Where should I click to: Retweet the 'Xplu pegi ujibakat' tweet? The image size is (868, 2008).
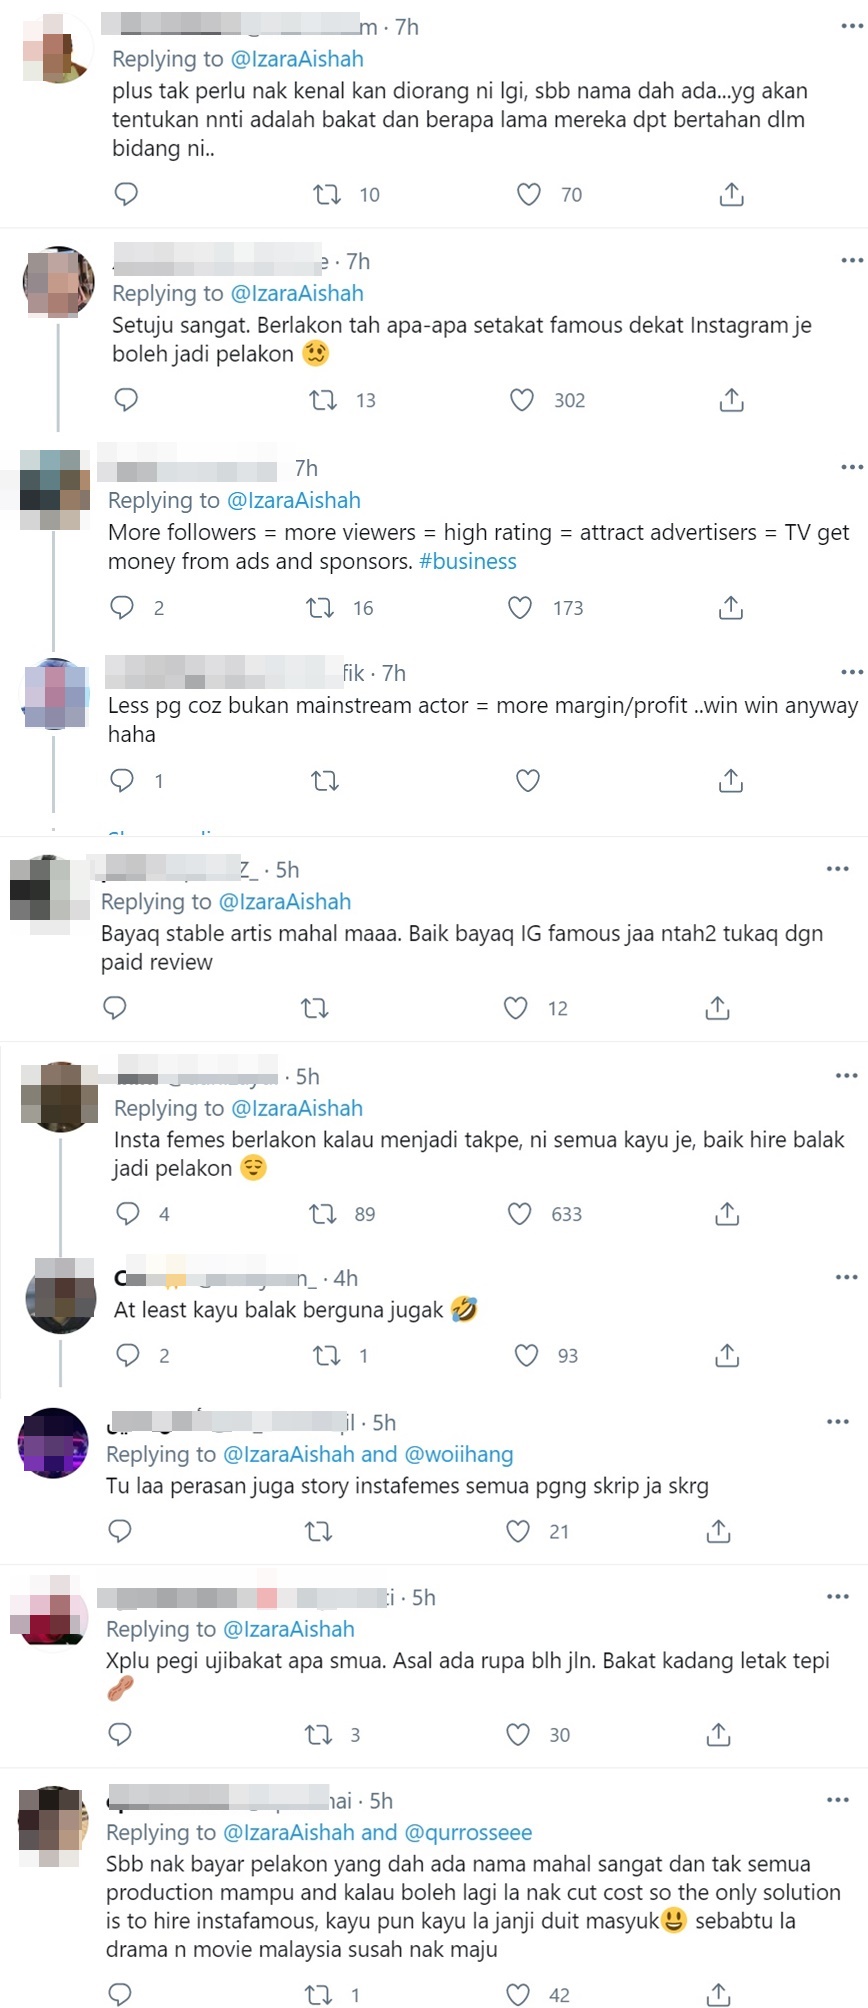click(x=318, y=1735)
